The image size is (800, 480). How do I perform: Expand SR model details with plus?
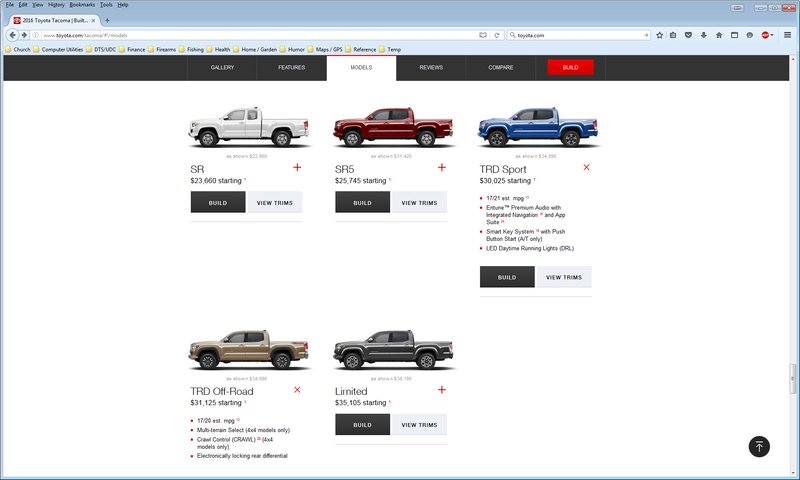(x=297, y=167)
